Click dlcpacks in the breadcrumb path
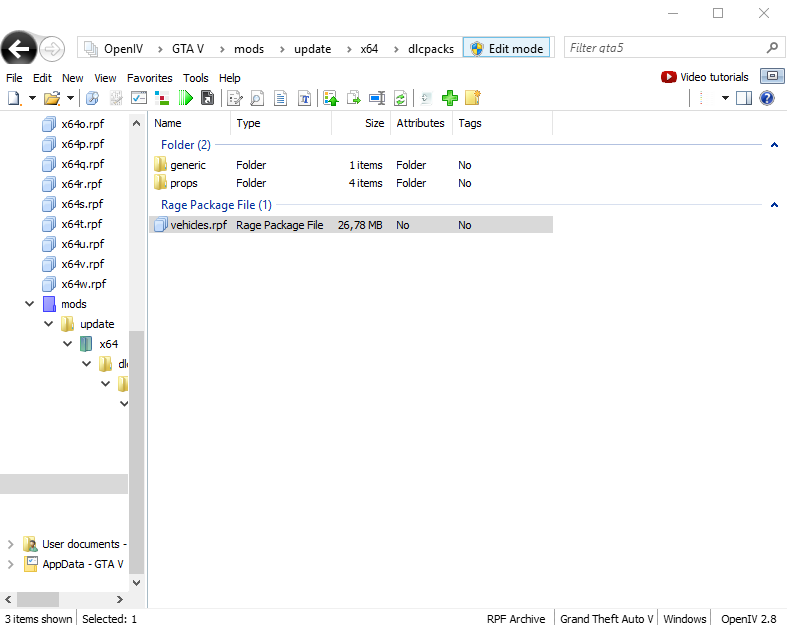The image size is (787, 629). point(431,49)
